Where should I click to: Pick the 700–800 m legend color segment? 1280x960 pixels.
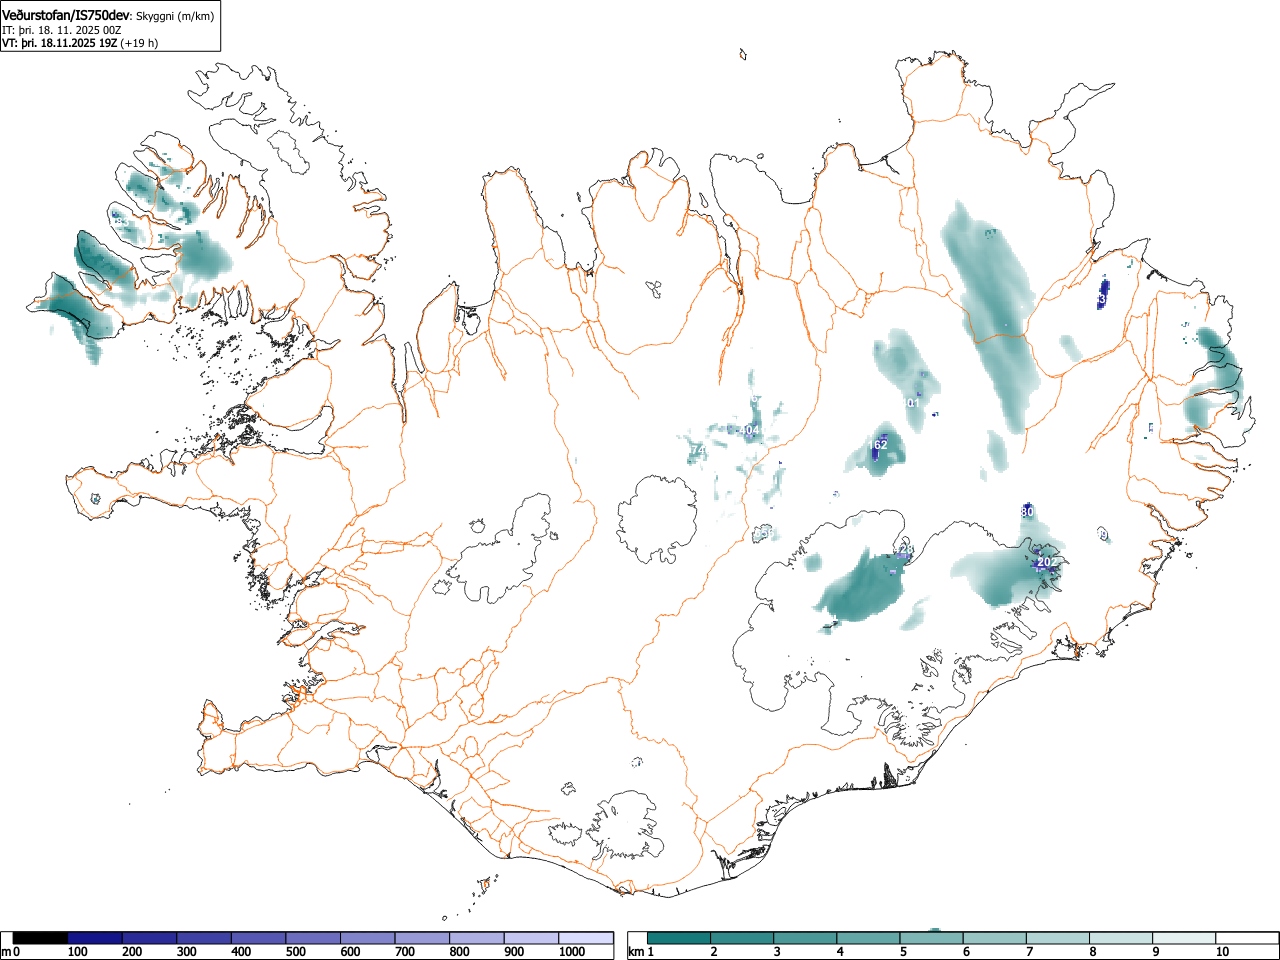pyautogui.click(x=421, y=938)
